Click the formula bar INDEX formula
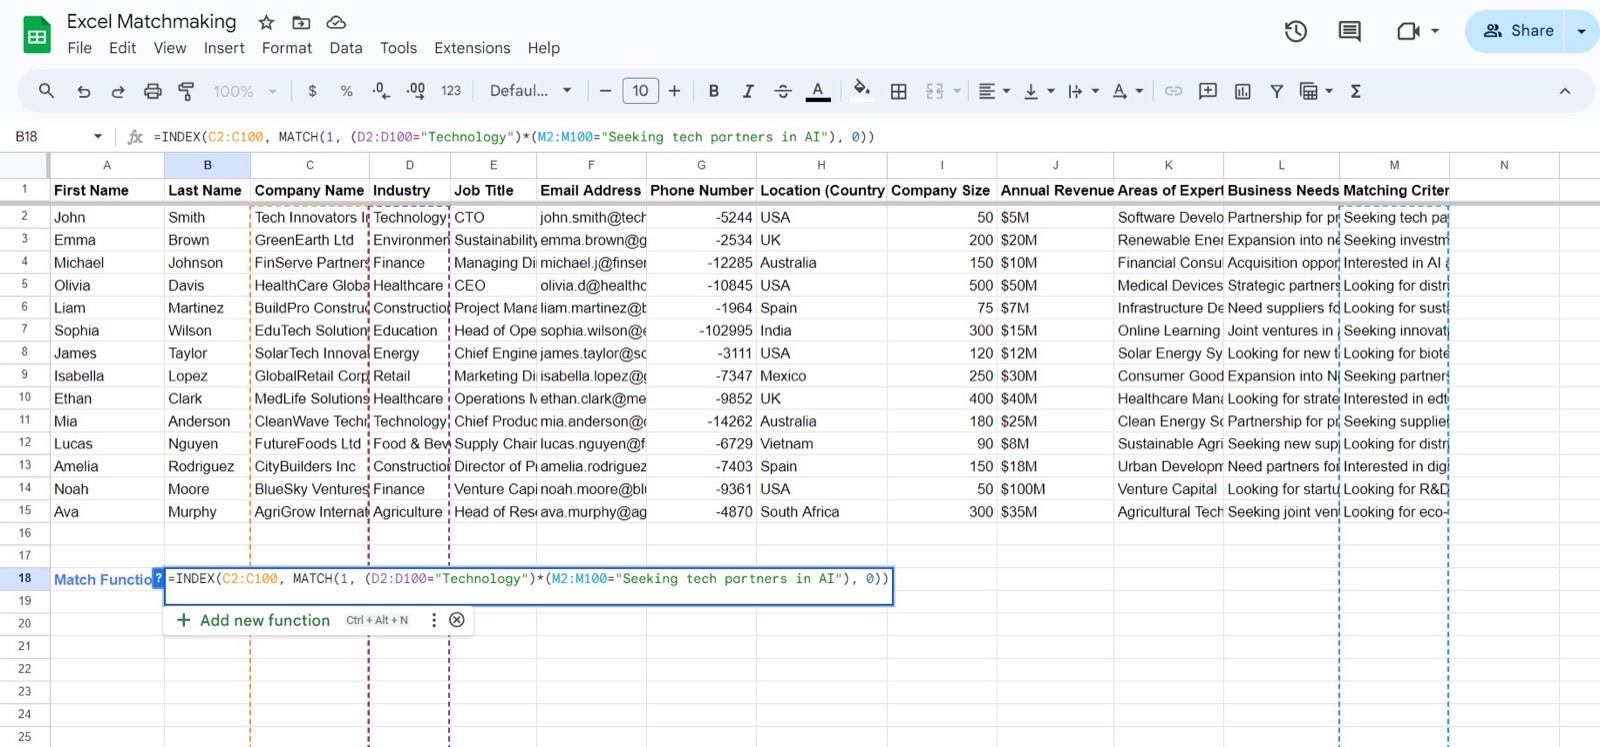The image size is (1600, 747). (513, 137)
